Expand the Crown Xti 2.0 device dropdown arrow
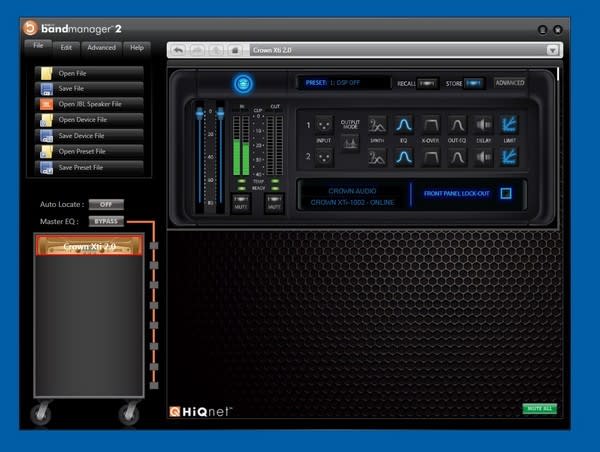Viewport: 600px width, 452px height. 552,50
